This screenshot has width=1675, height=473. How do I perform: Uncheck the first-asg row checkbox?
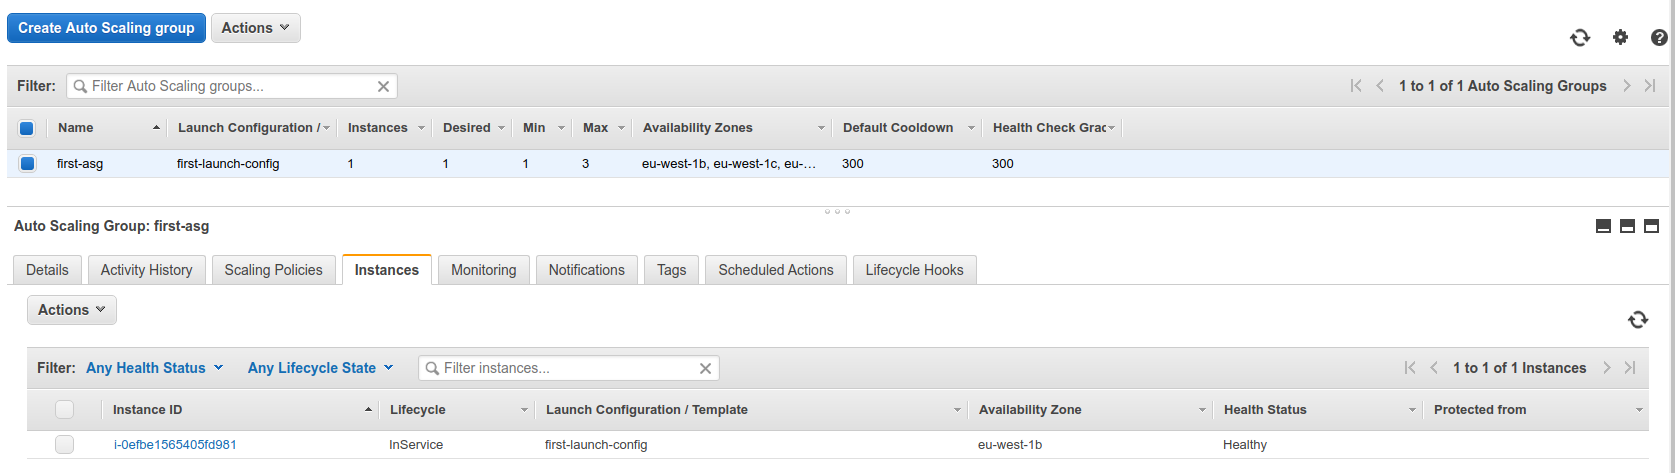pos(27,163)
